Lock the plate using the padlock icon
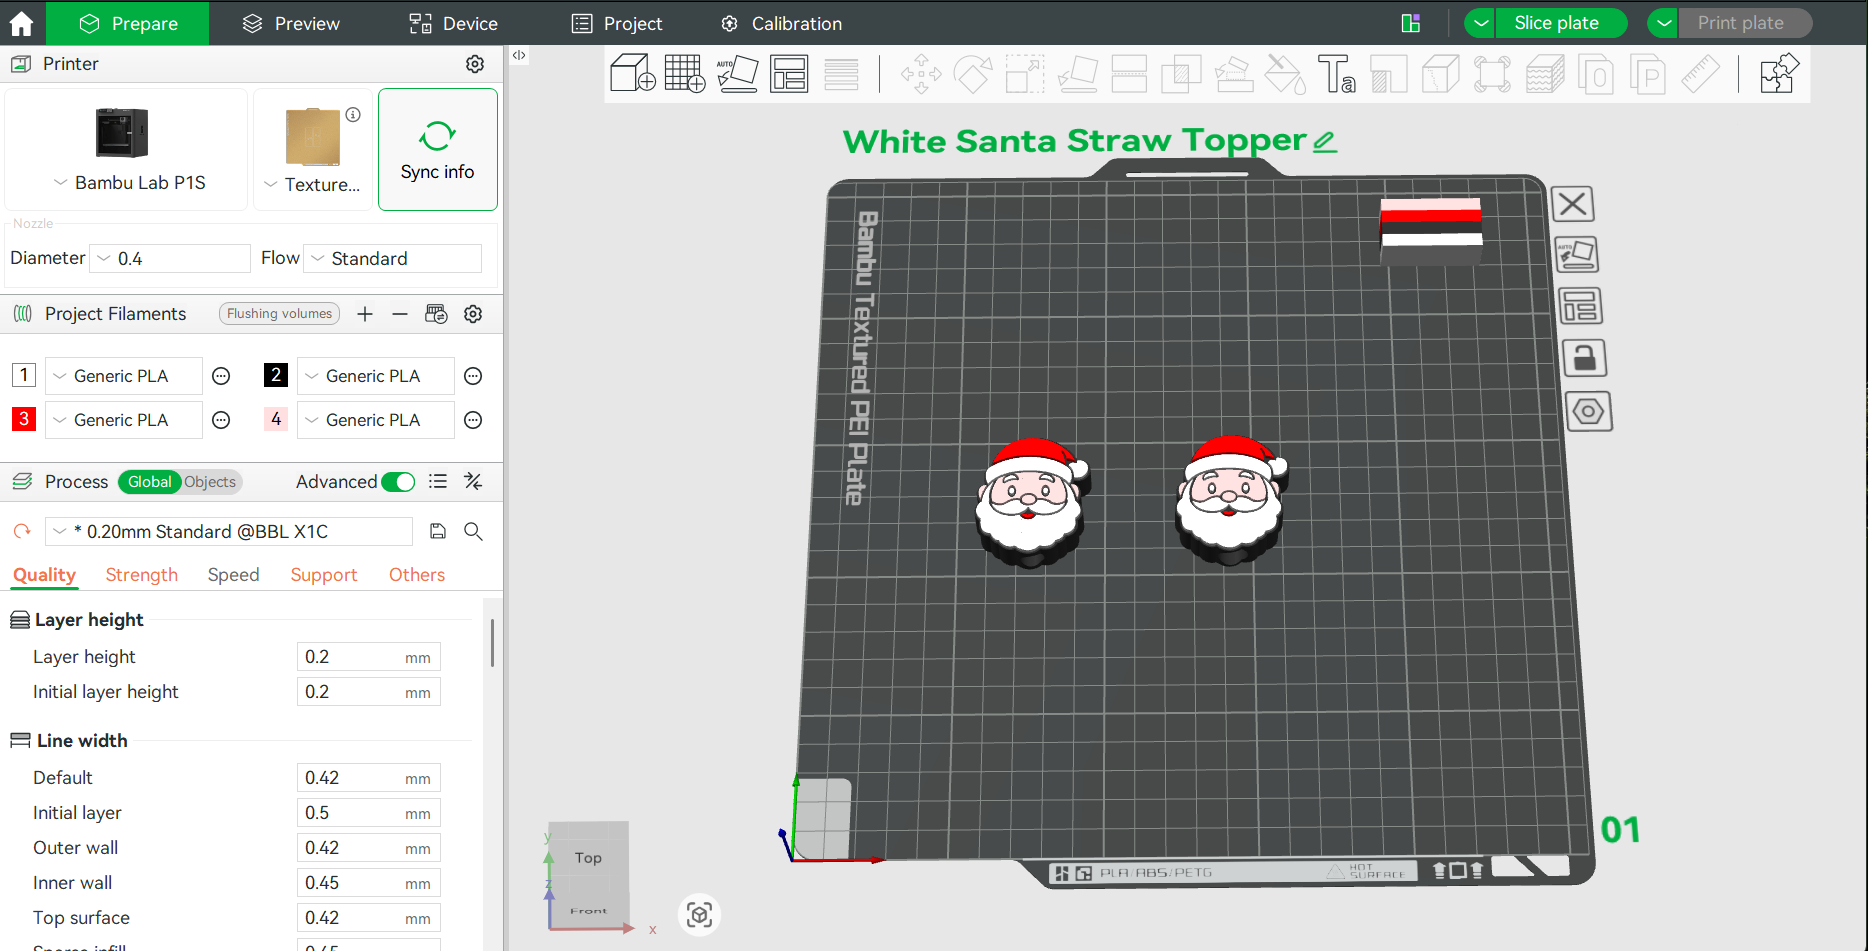This screenshot has height=951, width=1868. click(x=1585, y=357)
